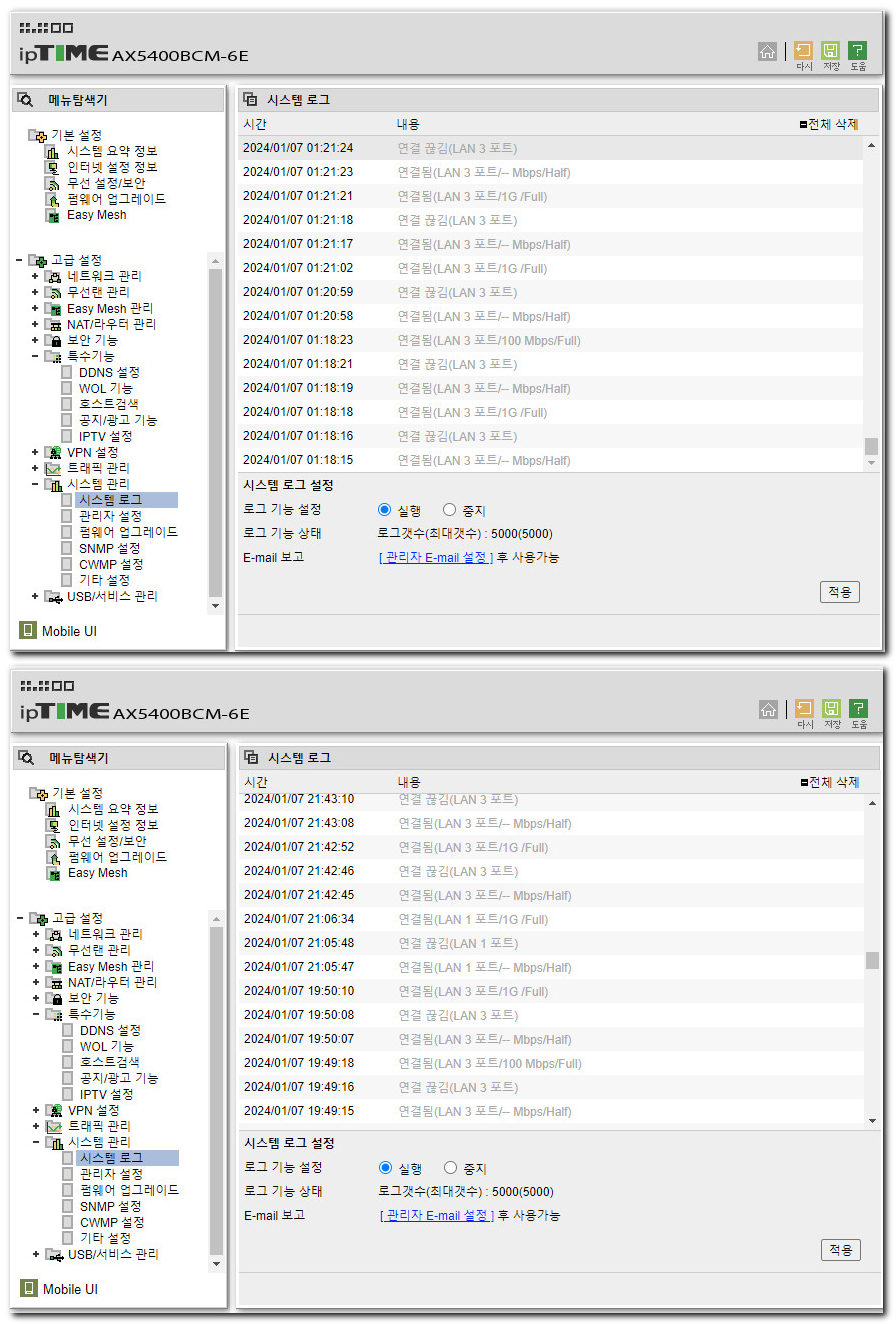Viewport: 896px width, 1324px height.
Task: Open 관리자 E-mail 설정 link in upper window
Action: click(x=436, y=557)
